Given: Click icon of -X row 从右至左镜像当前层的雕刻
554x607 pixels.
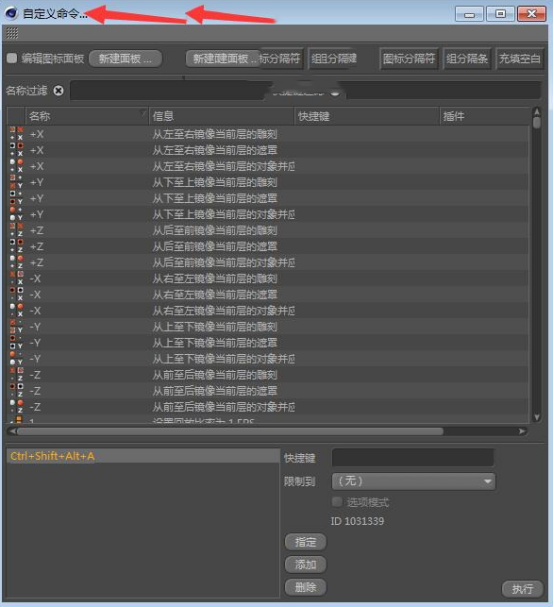Looking at the screenshot, I should (16, 278).
